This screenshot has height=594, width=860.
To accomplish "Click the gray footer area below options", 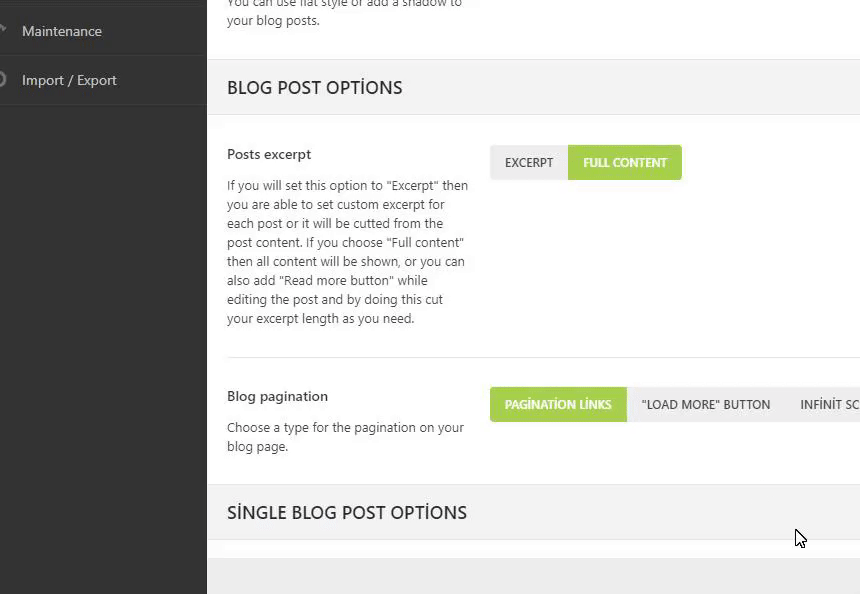I will 530,577.
